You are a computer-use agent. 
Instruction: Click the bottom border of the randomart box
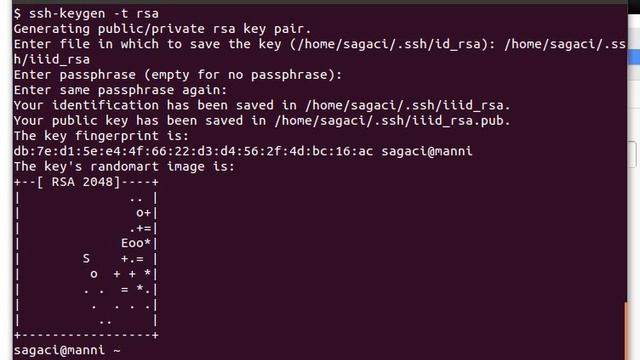coord(86,336)
